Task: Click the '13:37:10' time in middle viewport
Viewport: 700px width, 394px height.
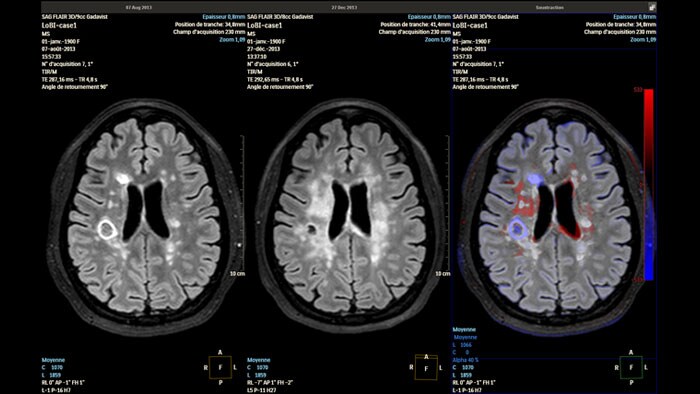Action: click(257, 57)
